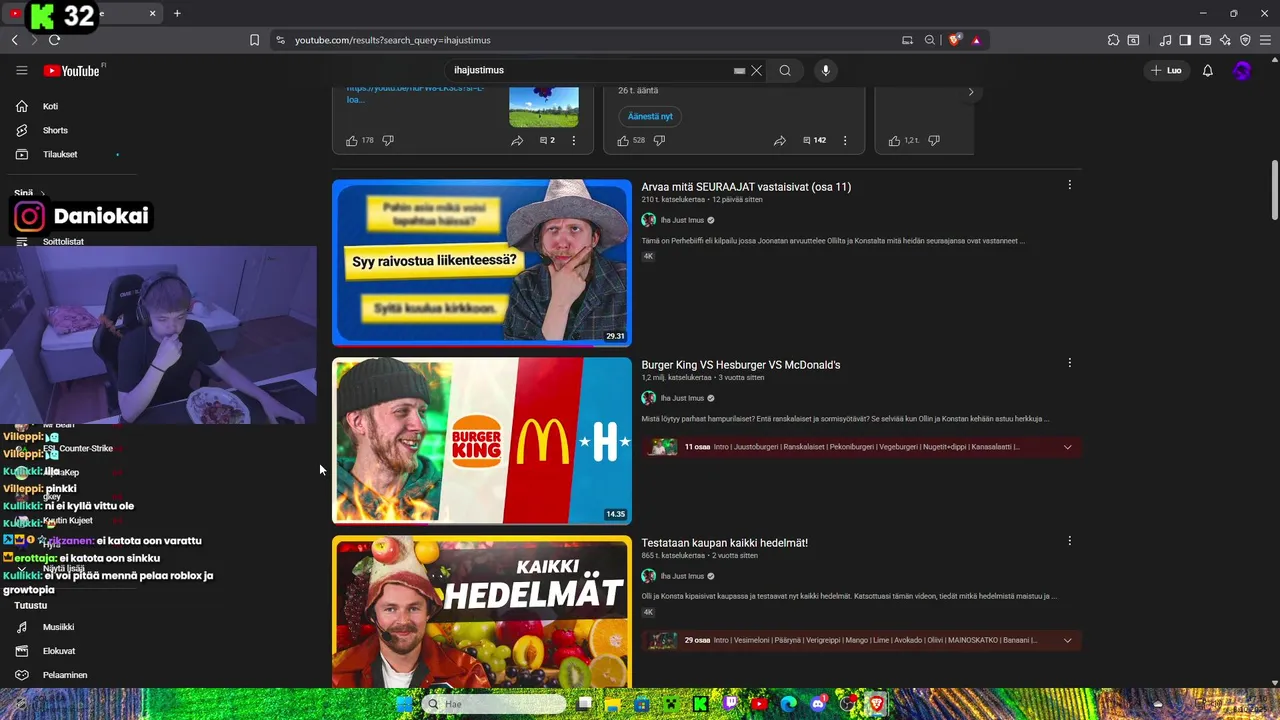Like the poll post with 528 likes

[x=623, y=140]
